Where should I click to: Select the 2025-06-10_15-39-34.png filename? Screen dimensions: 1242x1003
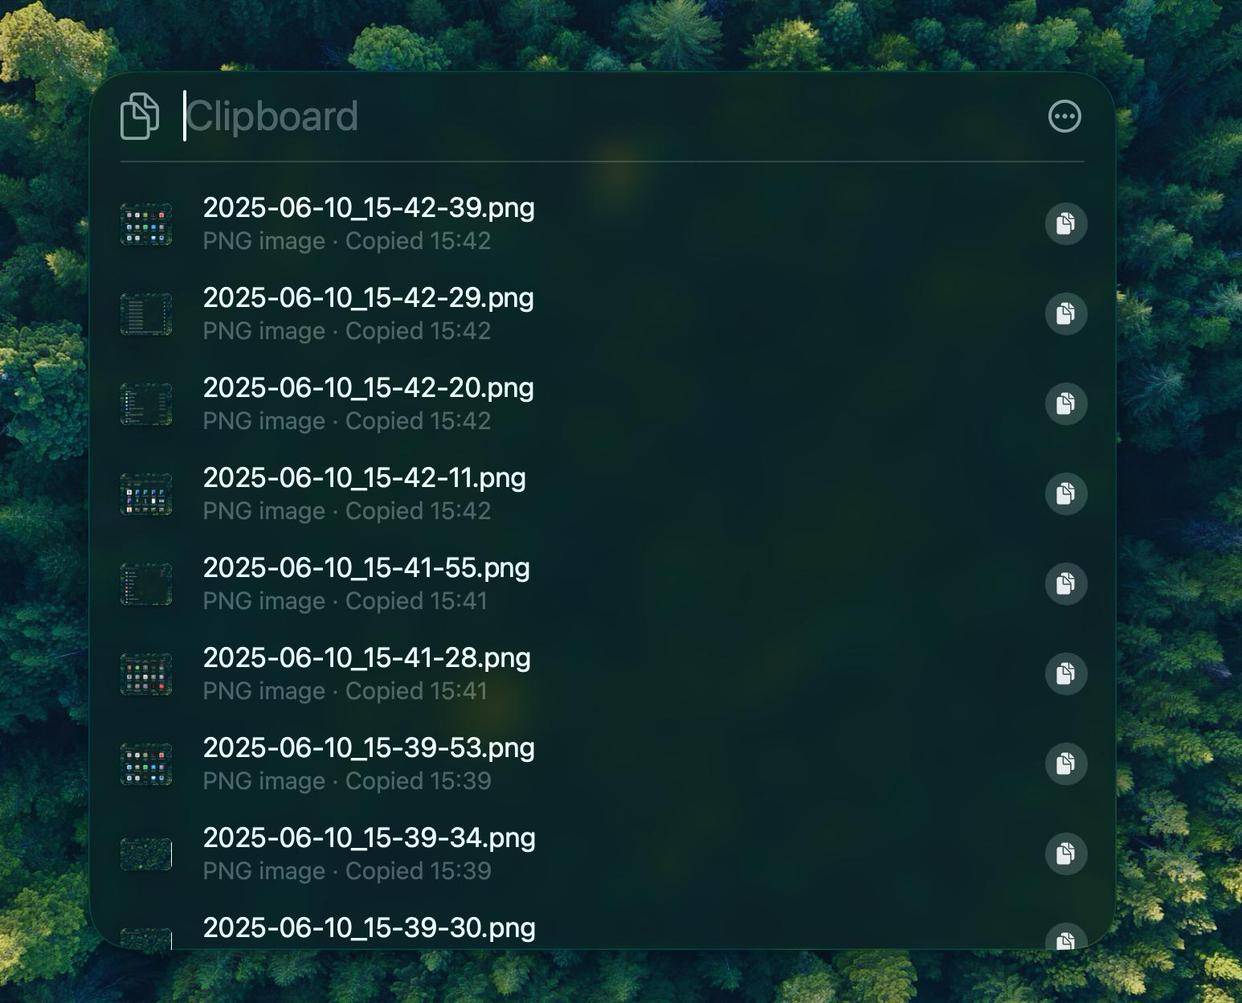369,838
